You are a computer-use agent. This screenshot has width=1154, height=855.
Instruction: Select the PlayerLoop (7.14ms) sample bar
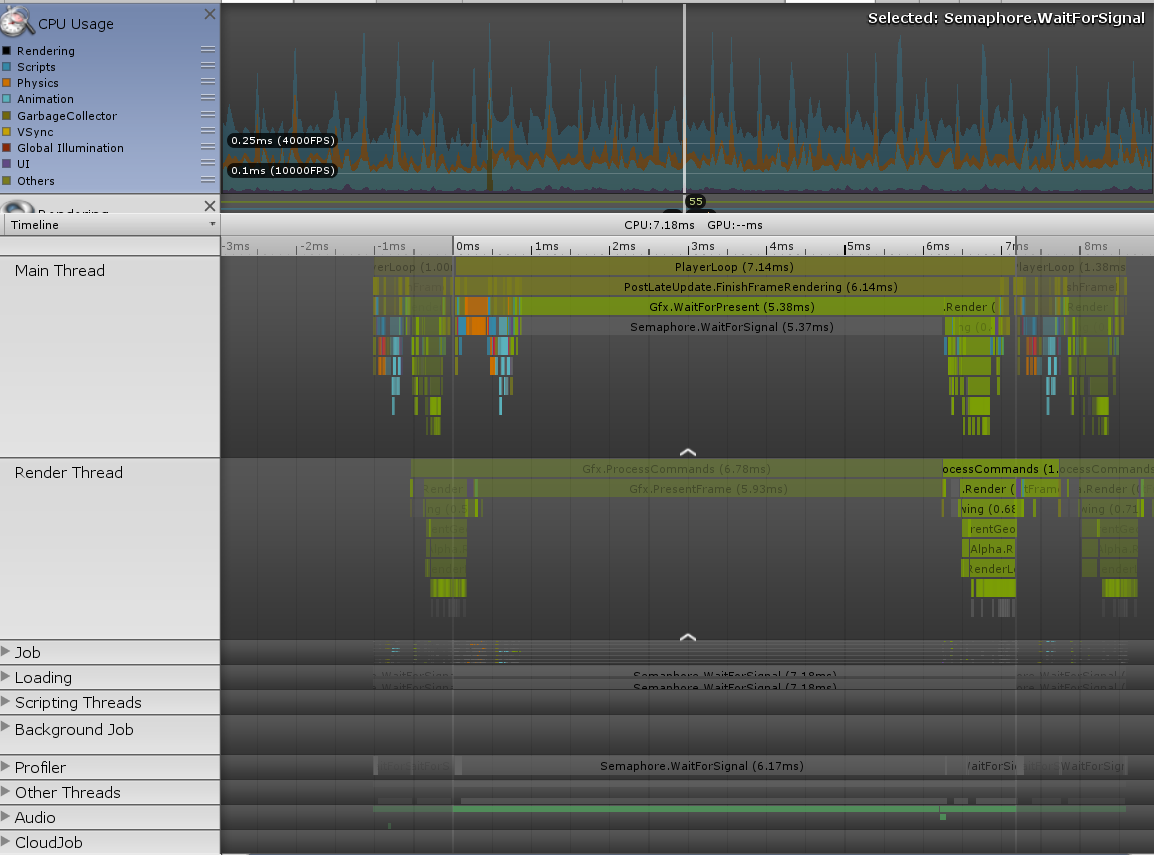click(733, 267)
